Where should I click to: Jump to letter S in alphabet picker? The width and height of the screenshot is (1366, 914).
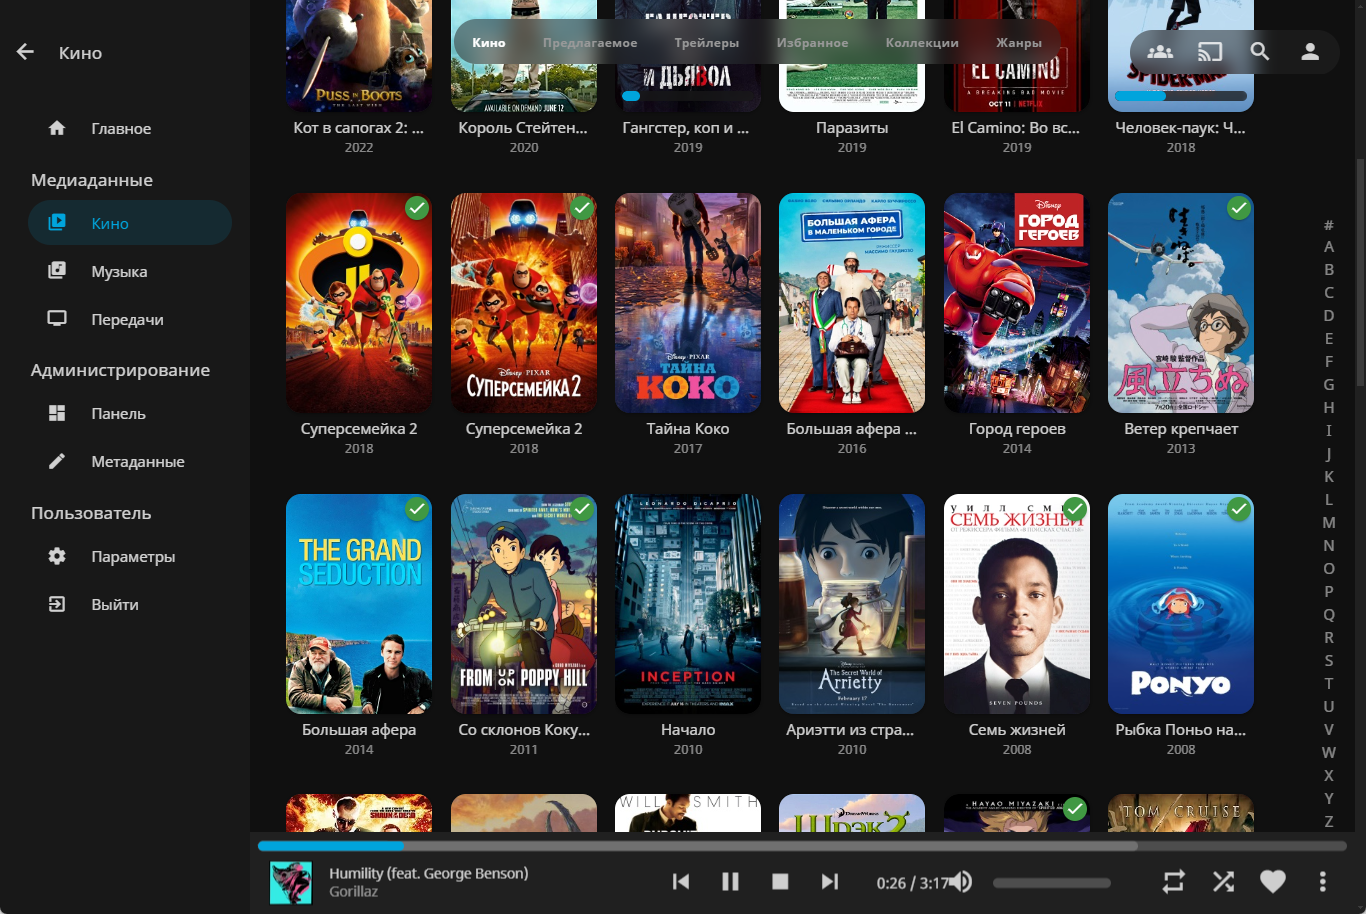(x=1329, y=661)
